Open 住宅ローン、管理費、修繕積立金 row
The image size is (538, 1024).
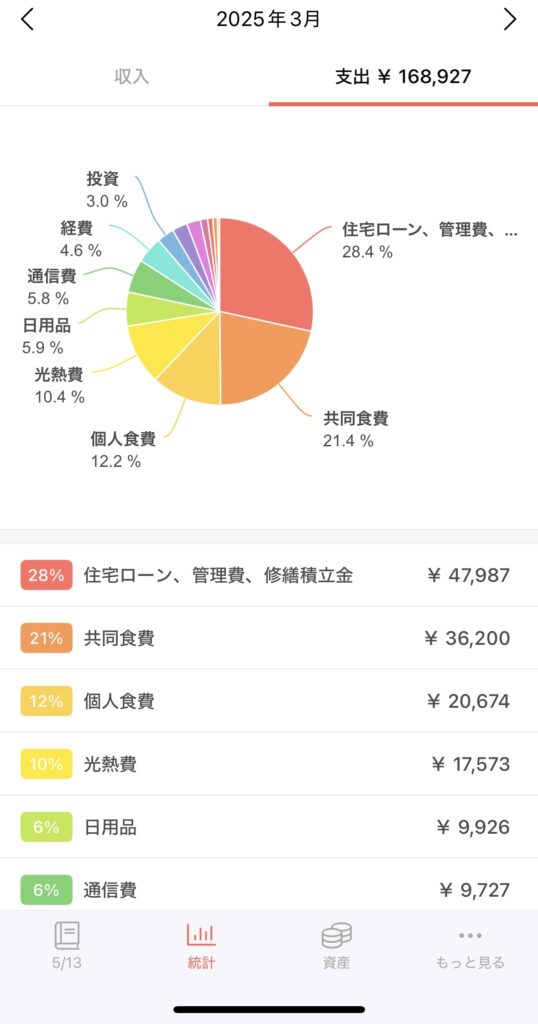pyautogui.click(x=269, y=575)
